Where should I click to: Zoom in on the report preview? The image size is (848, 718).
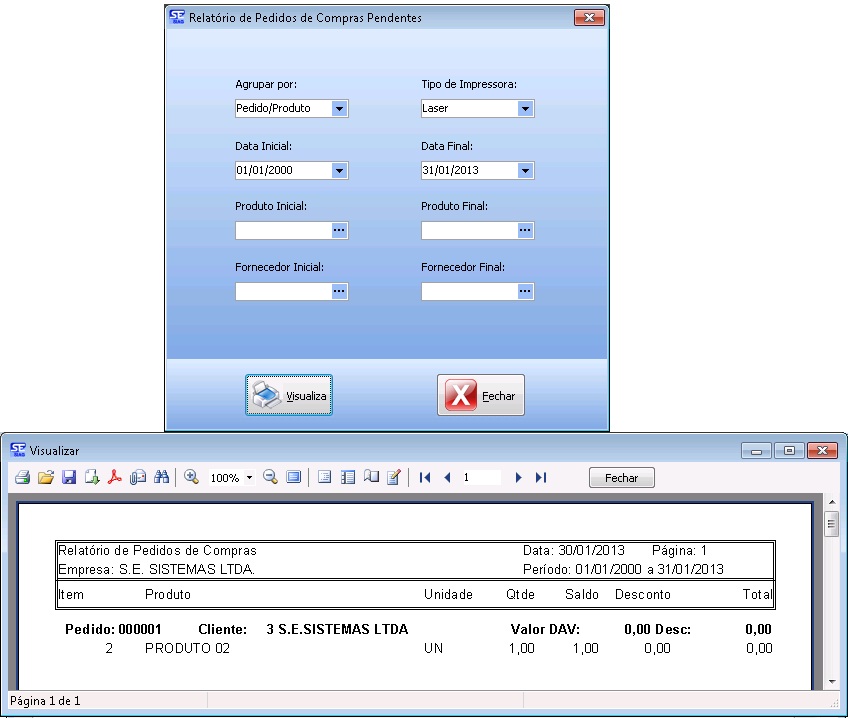(191, 478)
